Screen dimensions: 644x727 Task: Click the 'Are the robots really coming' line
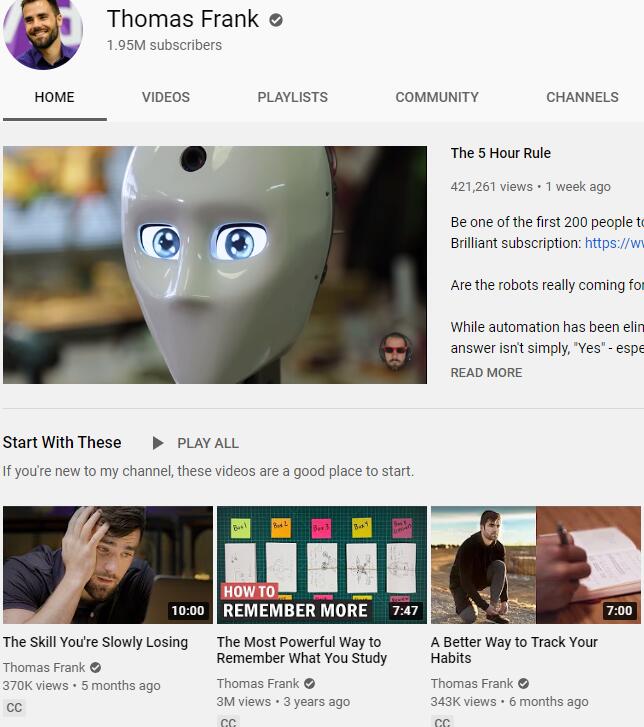pyautogui.click(x=547, y=285)
